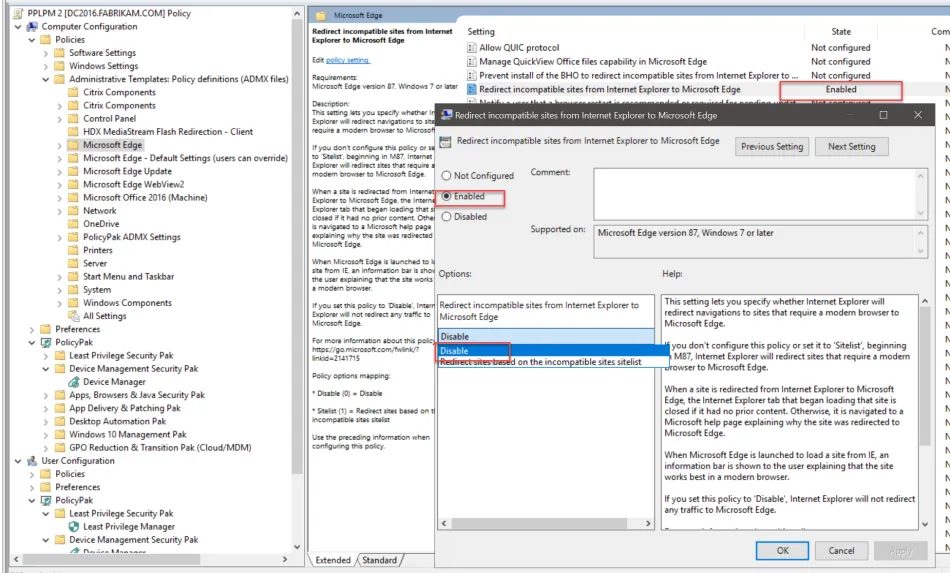Switch to the Standard tab
This screenshot has width=950, height=573.
click(x=379, y=560)
